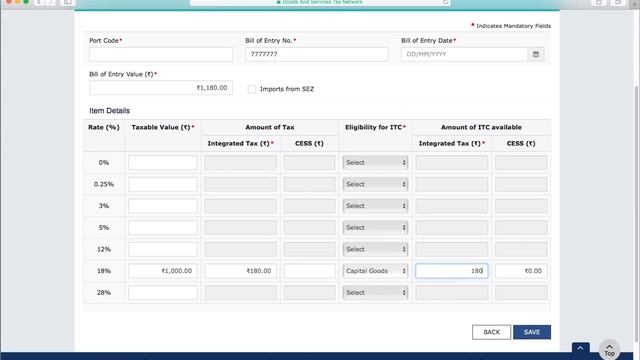The width and height of the screenshot is (640, 360).
Task: Click the 'Port Code' field label
Action: coord(104,40)
